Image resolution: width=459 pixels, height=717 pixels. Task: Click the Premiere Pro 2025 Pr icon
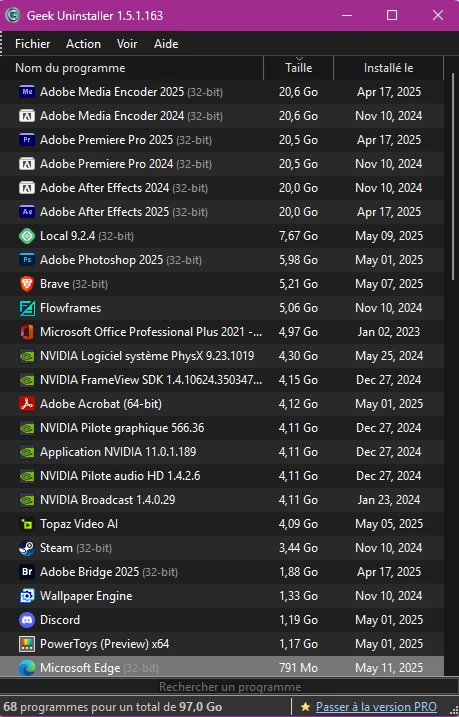[x=27, y=140]
